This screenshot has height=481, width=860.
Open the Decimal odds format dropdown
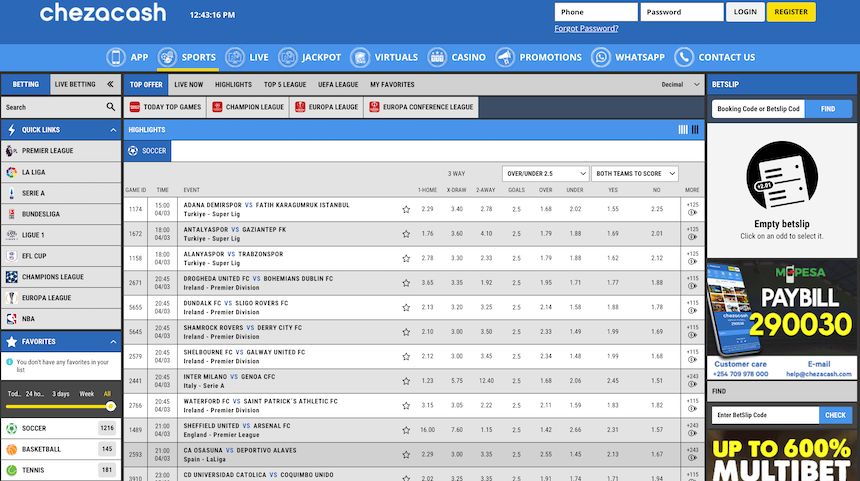click(x=680, y=85)
